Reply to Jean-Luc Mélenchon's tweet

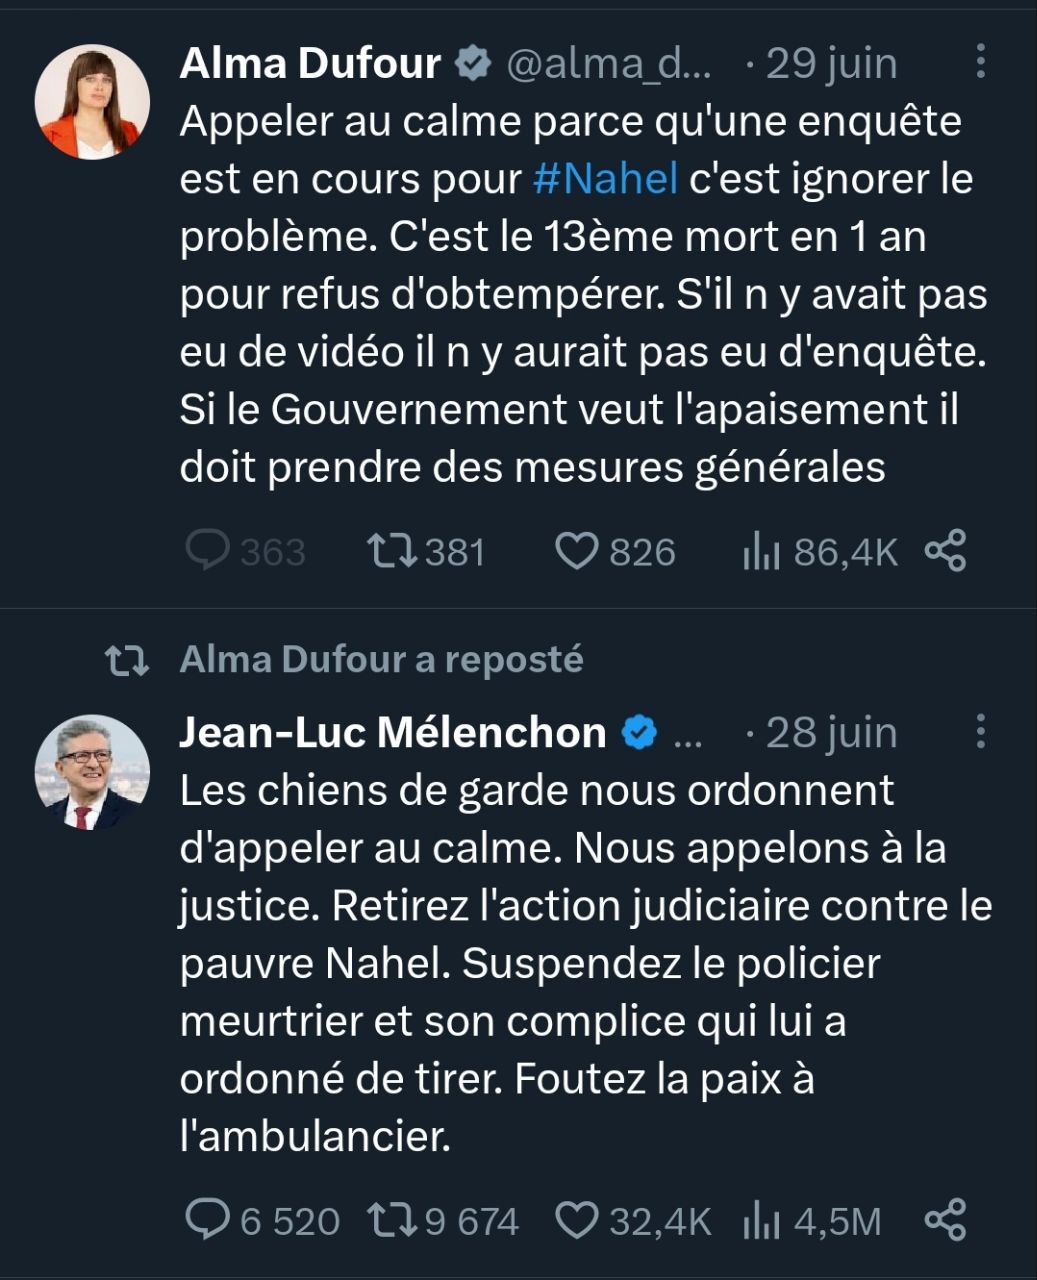coord(208,1220)
